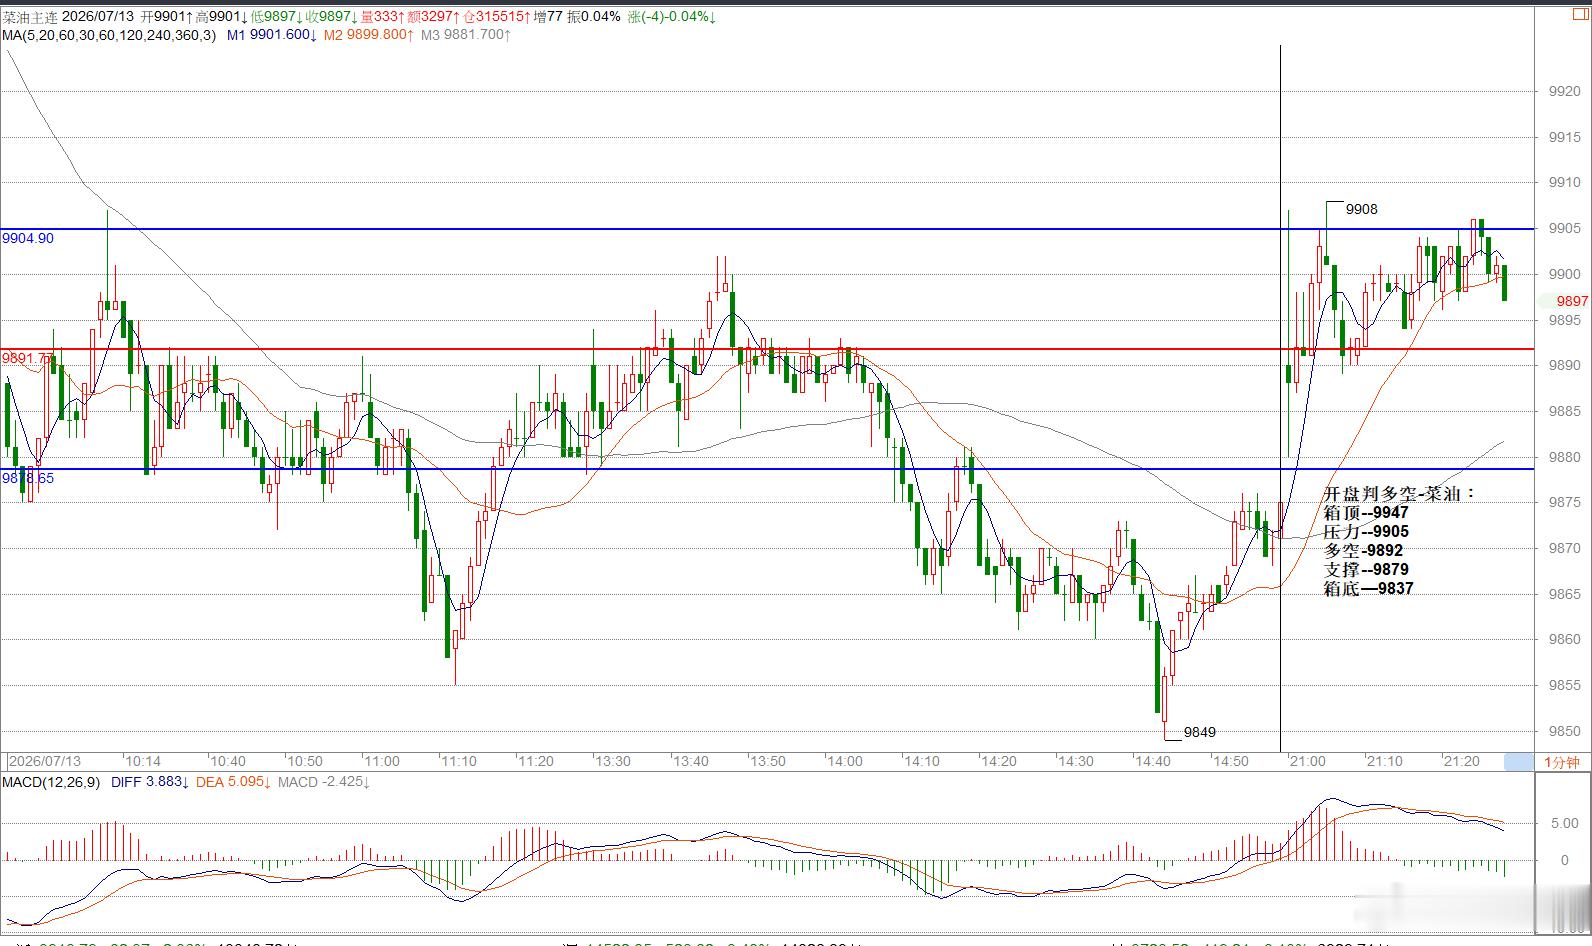Click the 21:00 time axis label
The image size is (1592, 946).
[x=1307, y=762]
